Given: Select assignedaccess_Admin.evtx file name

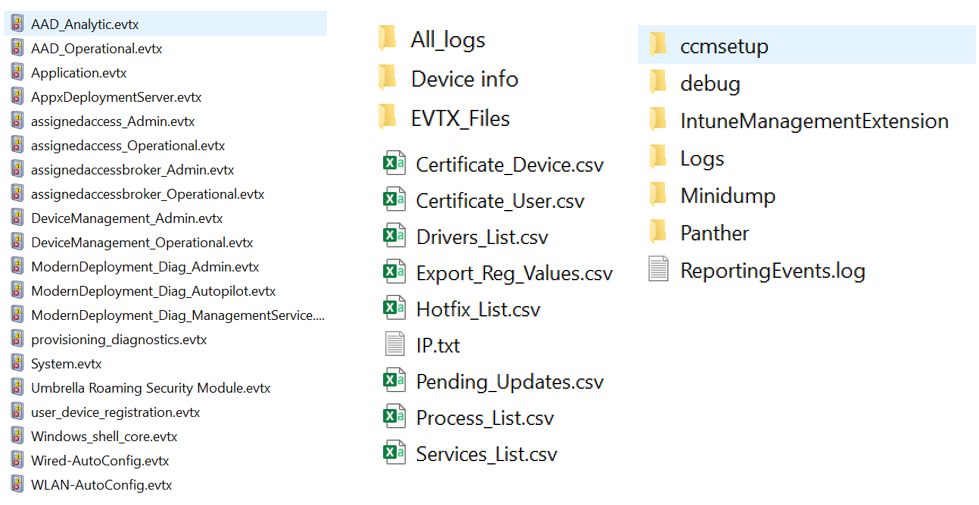Looking at the screenshot, I should (113, 122).
